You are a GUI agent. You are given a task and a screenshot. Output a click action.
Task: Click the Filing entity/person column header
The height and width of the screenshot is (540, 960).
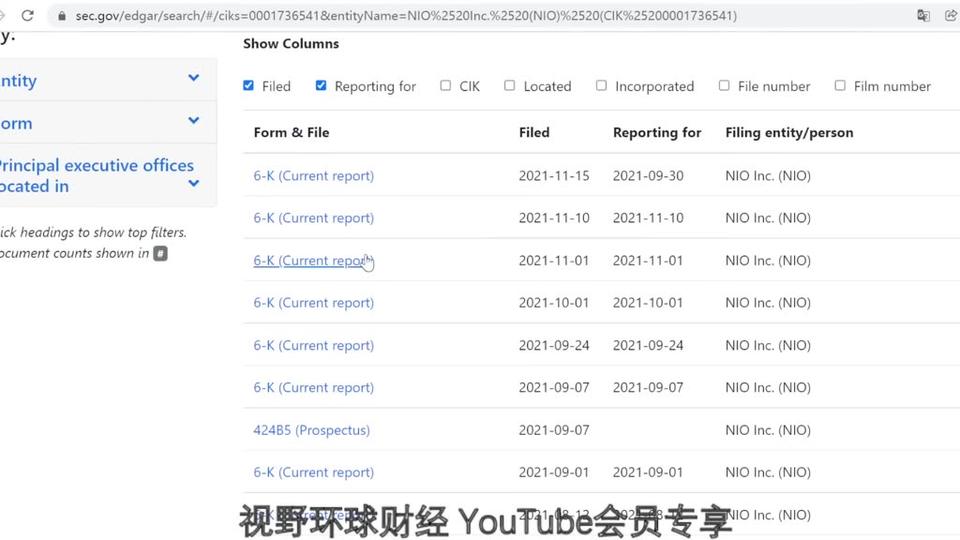coord(789,132)
